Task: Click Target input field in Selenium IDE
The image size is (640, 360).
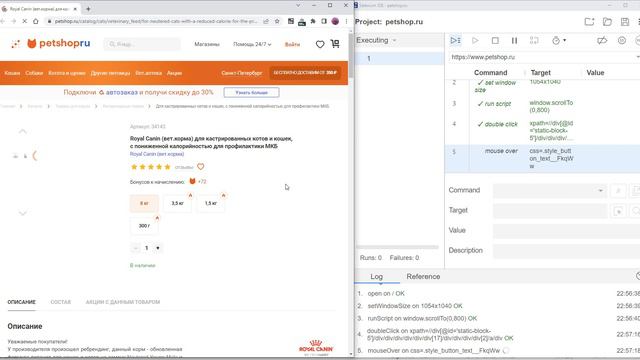Action: tap(550, 211)
